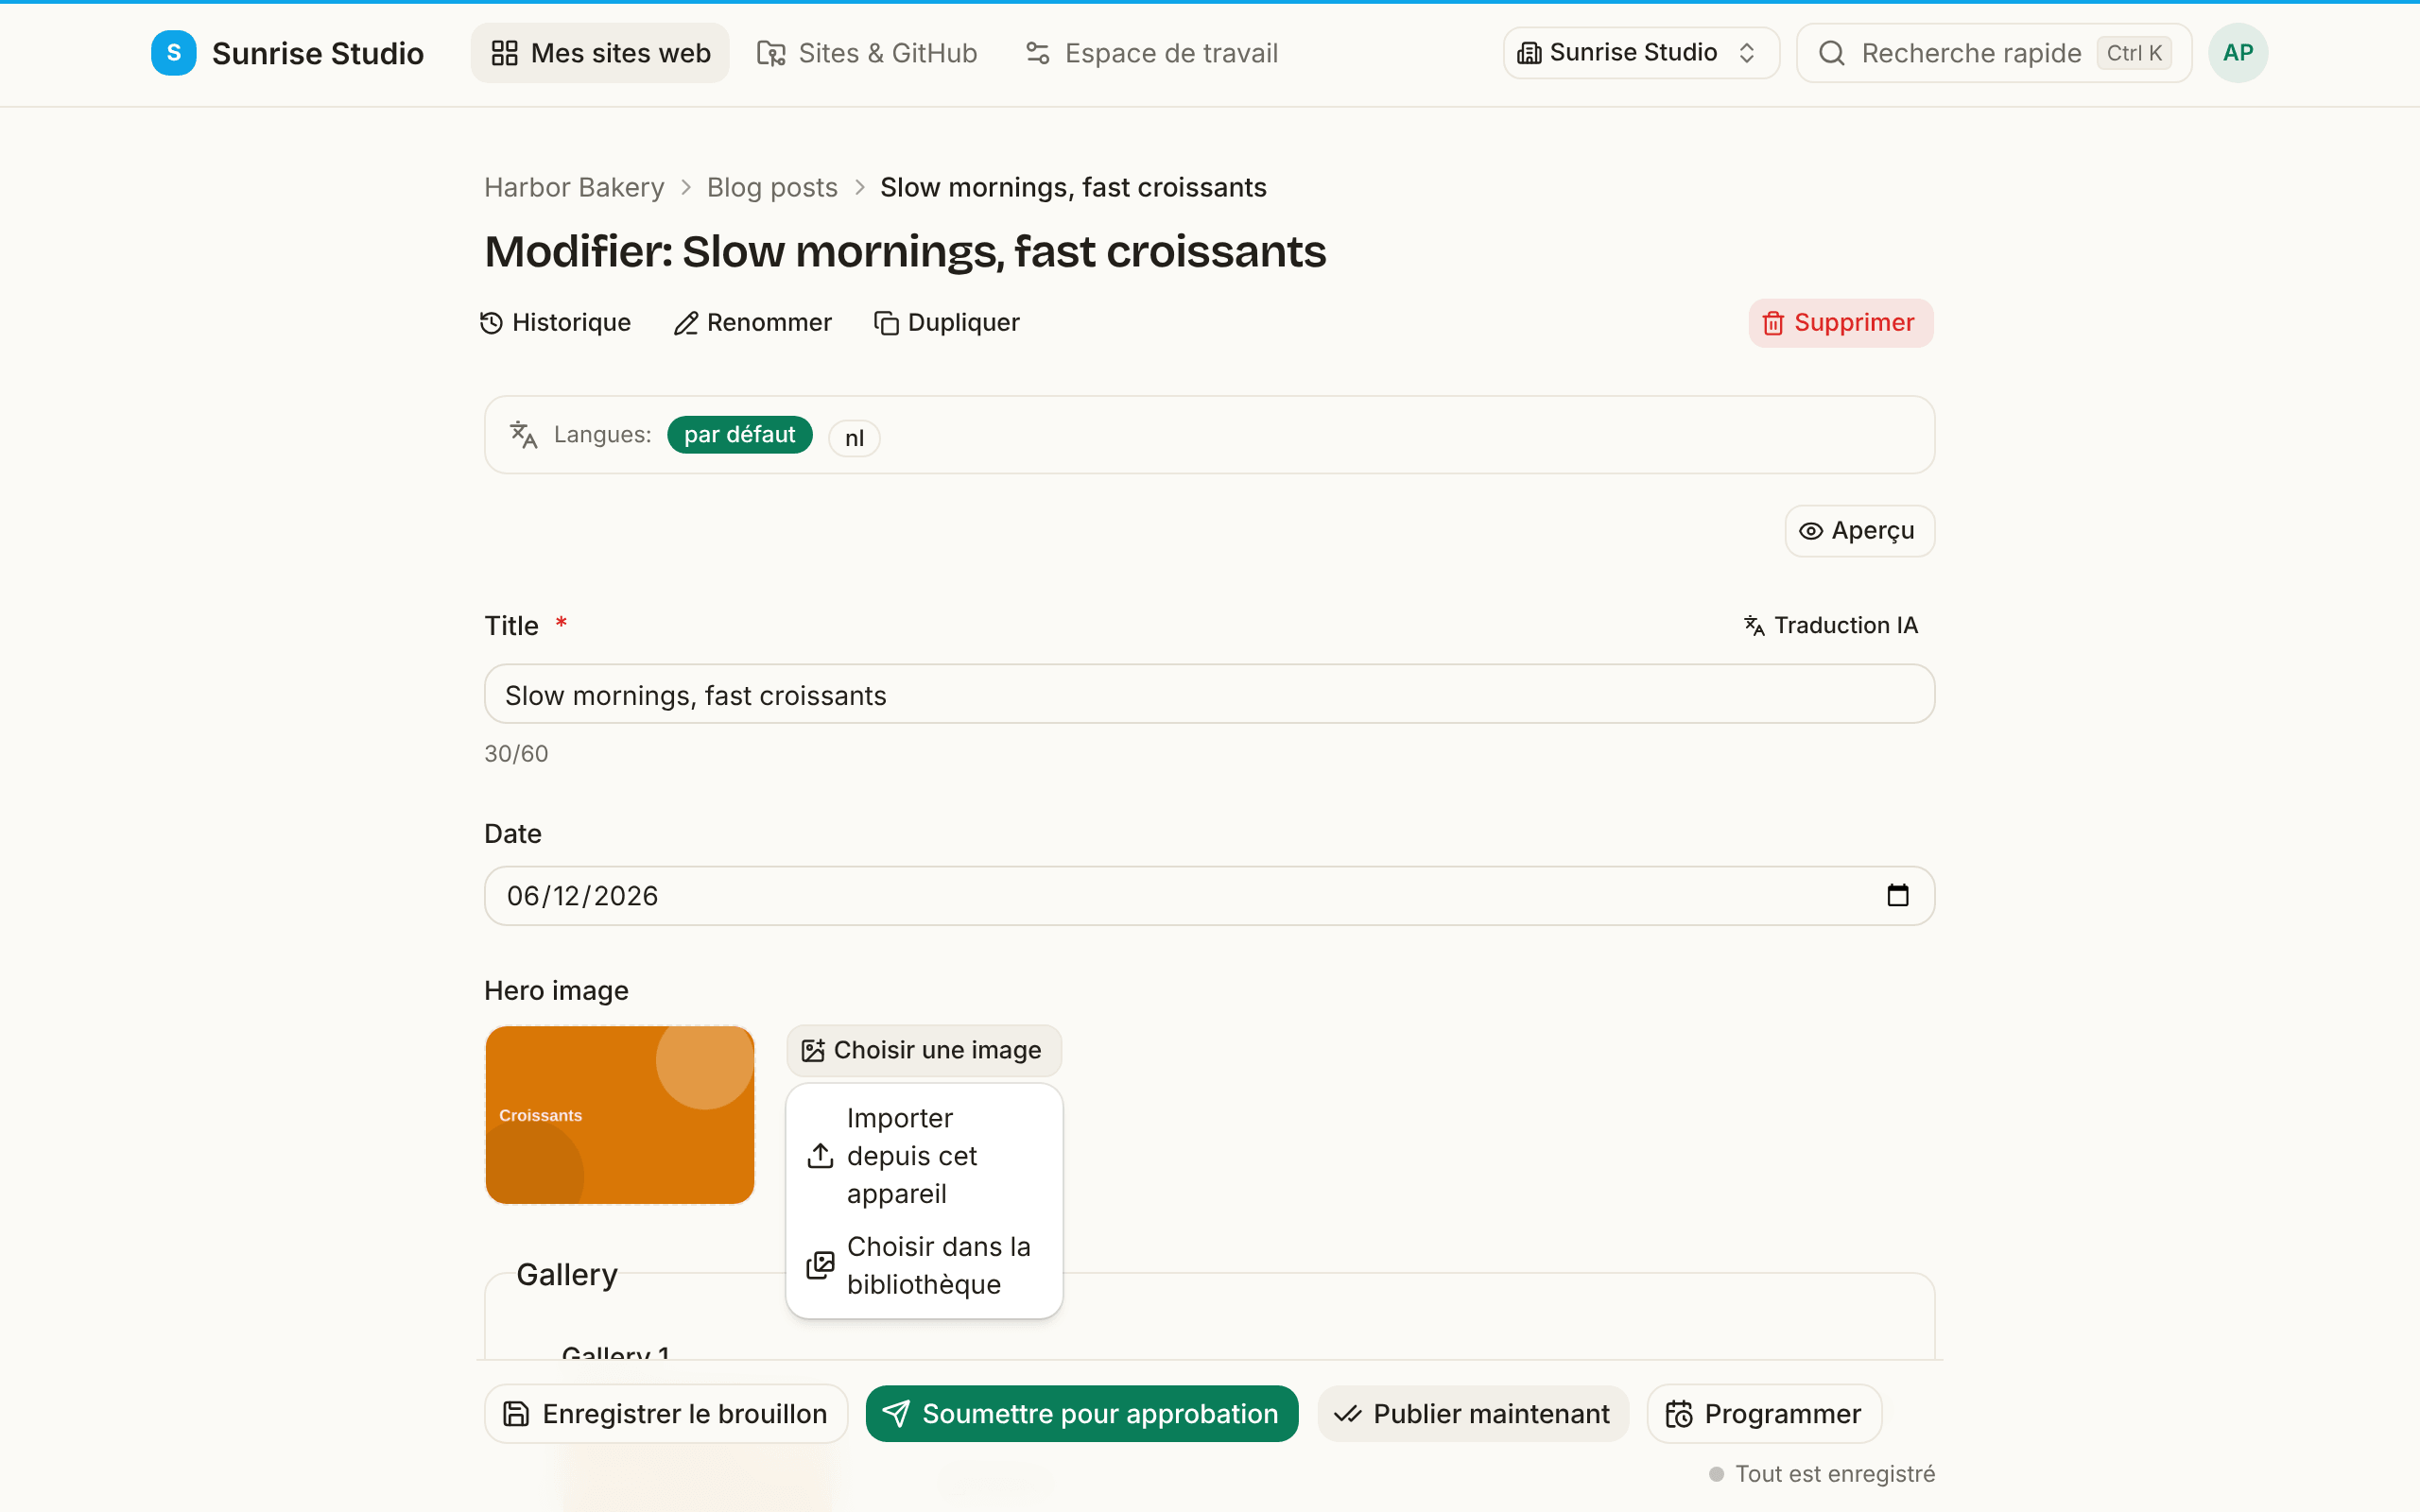Select Importer depuis cet appareil
2420x1512 pixels.
tap(923, 1156)
